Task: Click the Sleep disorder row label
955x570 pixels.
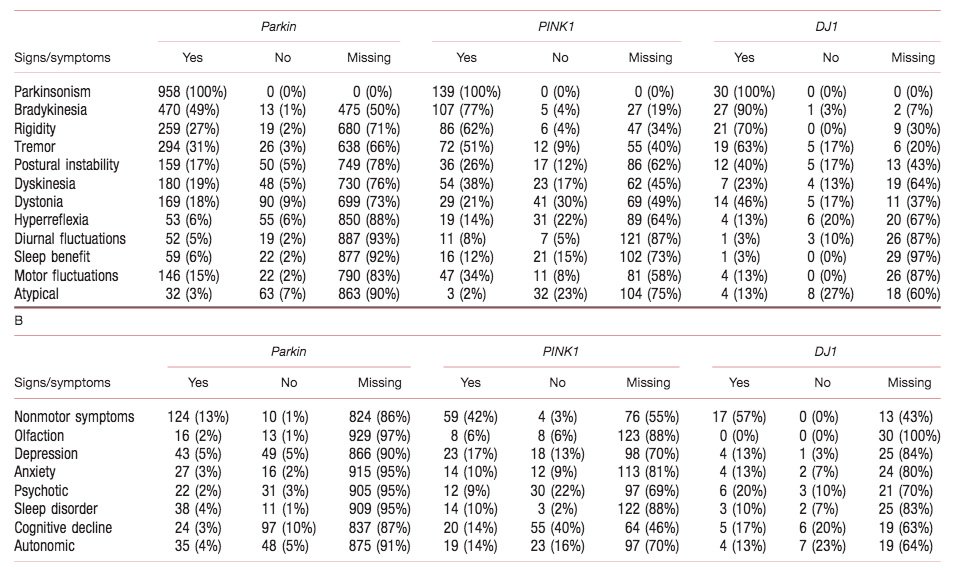Action: (58, 509)
